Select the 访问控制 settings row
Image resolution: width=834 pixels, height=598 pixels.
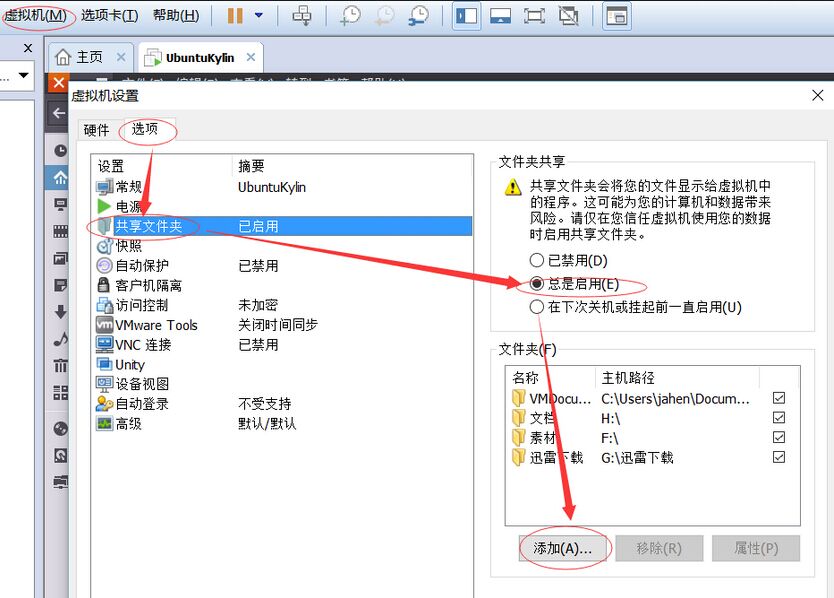coord(282,305)
